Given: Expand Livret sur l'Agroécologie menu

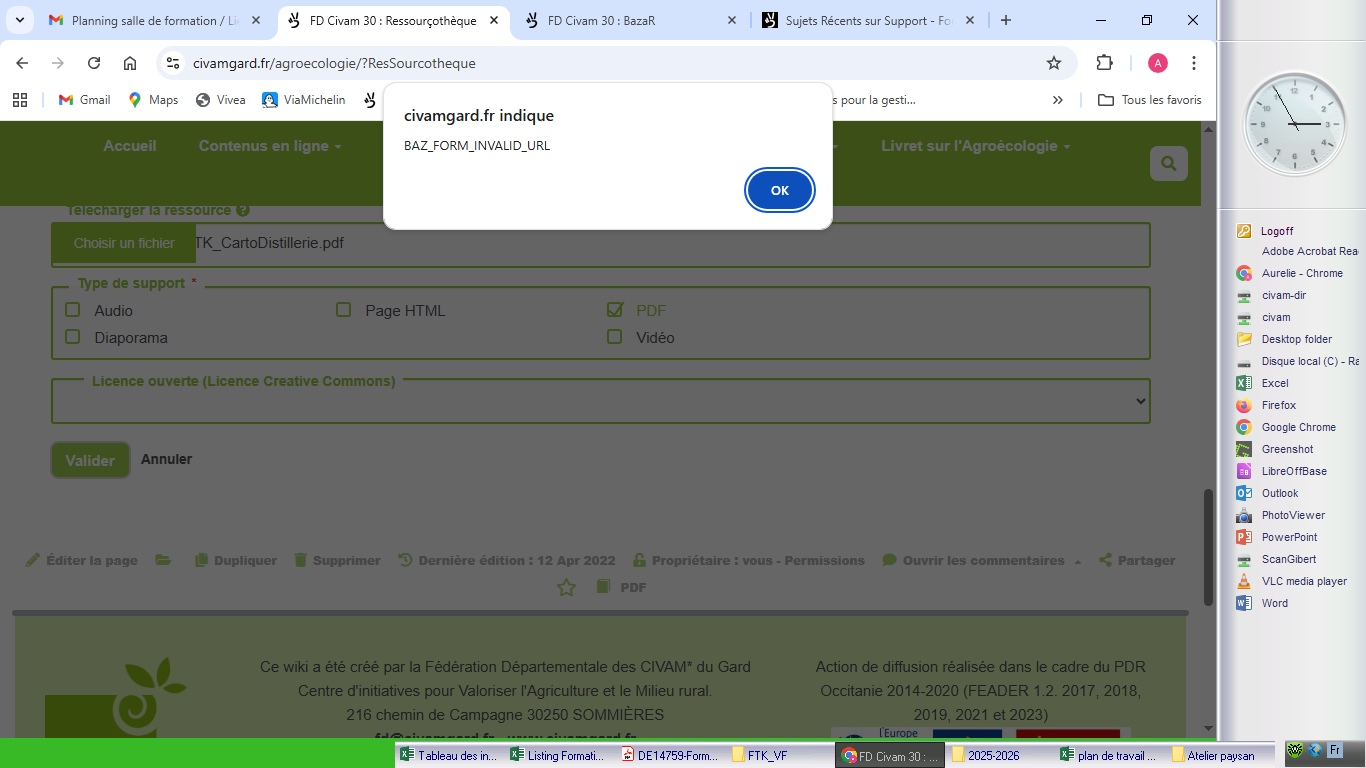Looking at the screenshot, I should click(x=975, y=146).
